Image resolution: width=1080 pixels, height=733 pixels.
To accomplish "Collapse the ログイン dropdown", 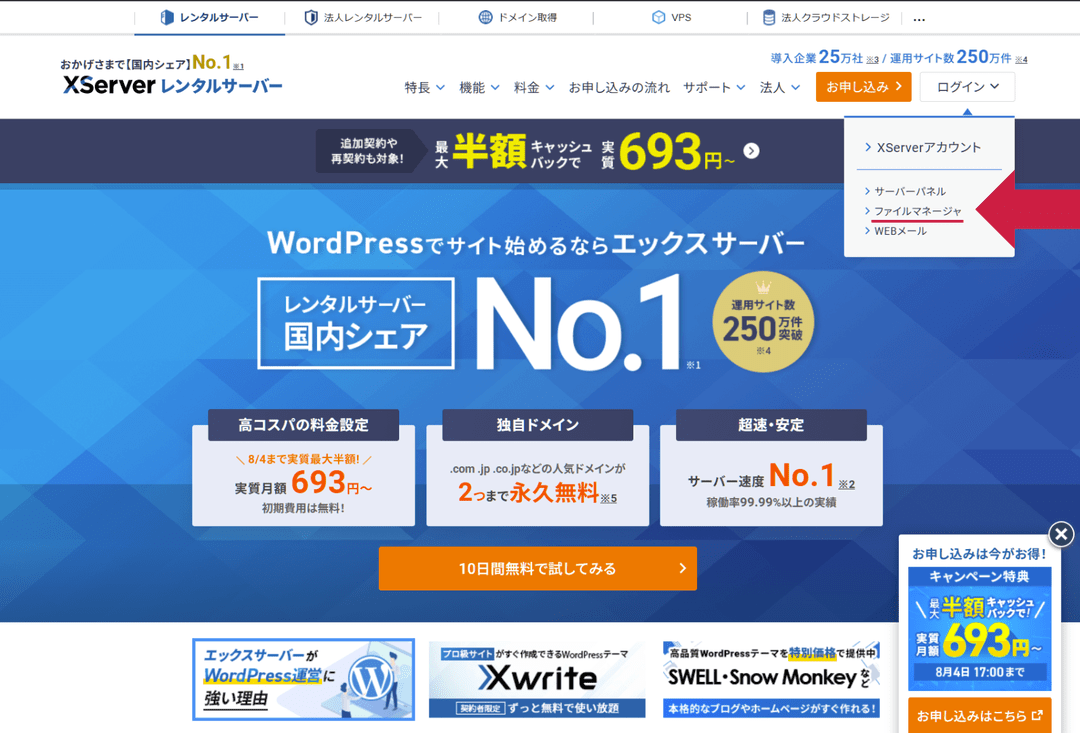I will click(x=967, y=87).
